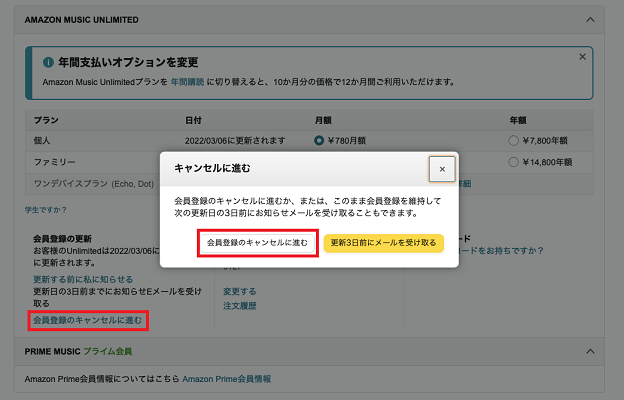The image size is (624, 400).
Task: Click the 個人 plan row label
Action: pos(42,140)
